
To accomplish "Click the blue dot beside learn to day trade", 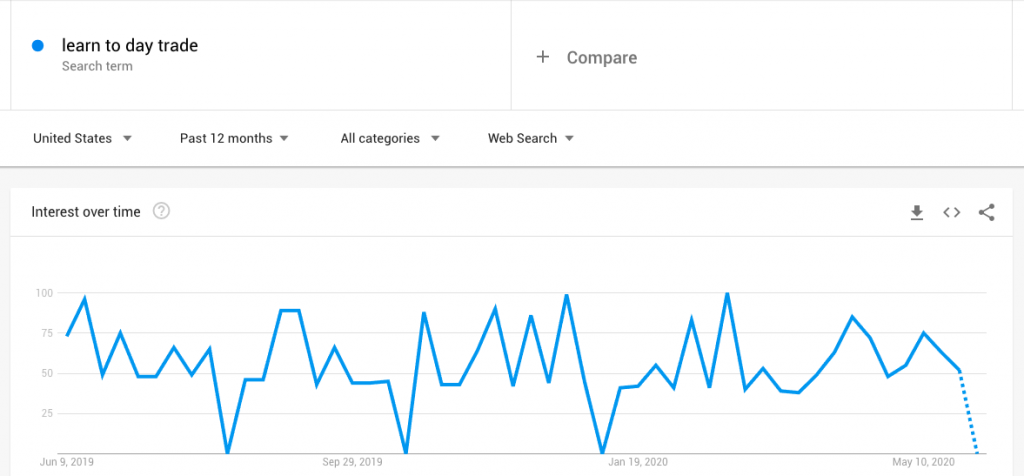I will (x=38, y=46).
